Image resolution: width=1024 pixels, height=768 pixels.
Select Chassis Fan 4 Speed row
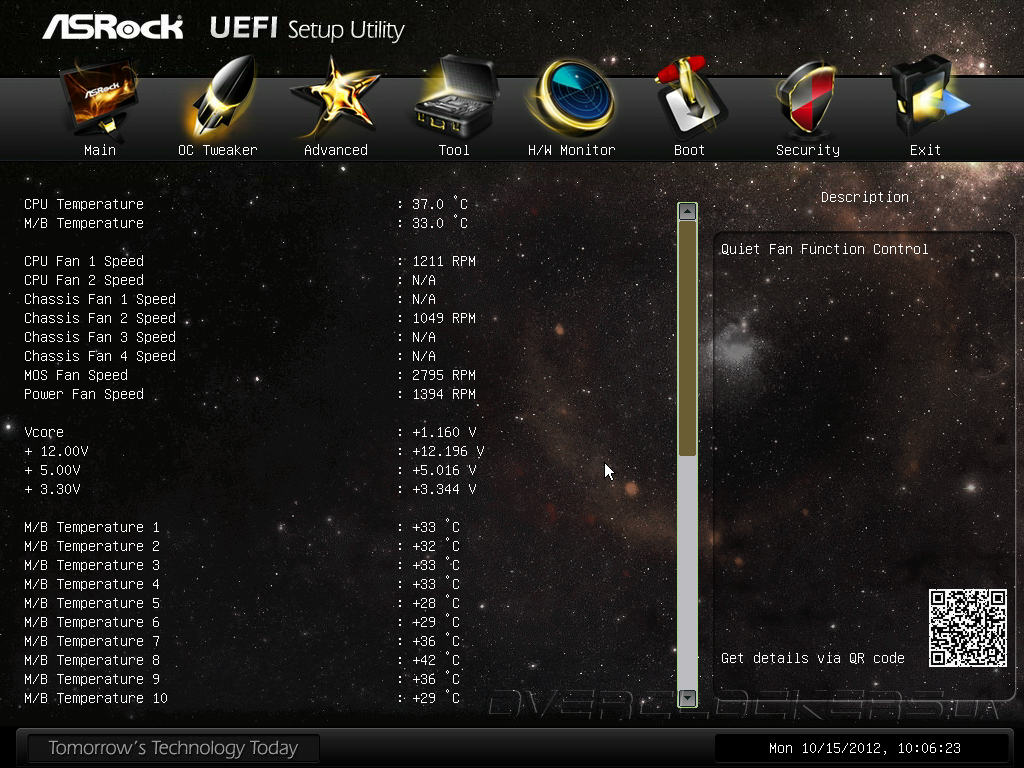tap(230, 356)
